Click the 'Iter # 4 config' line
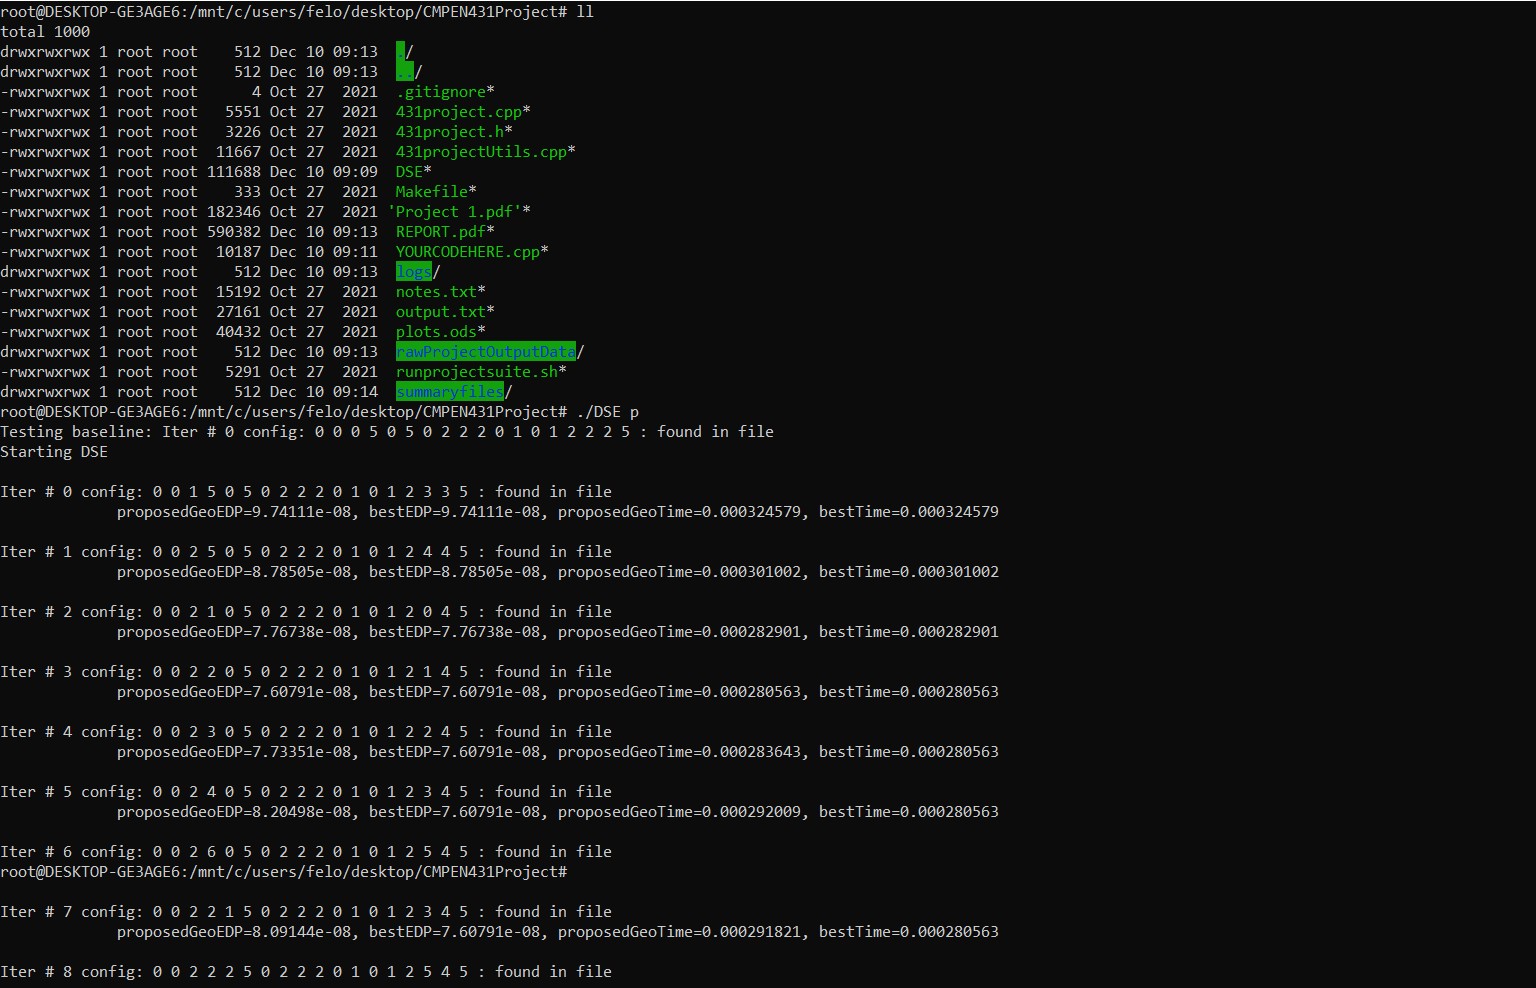1536x988 pixels. [306, 732]
